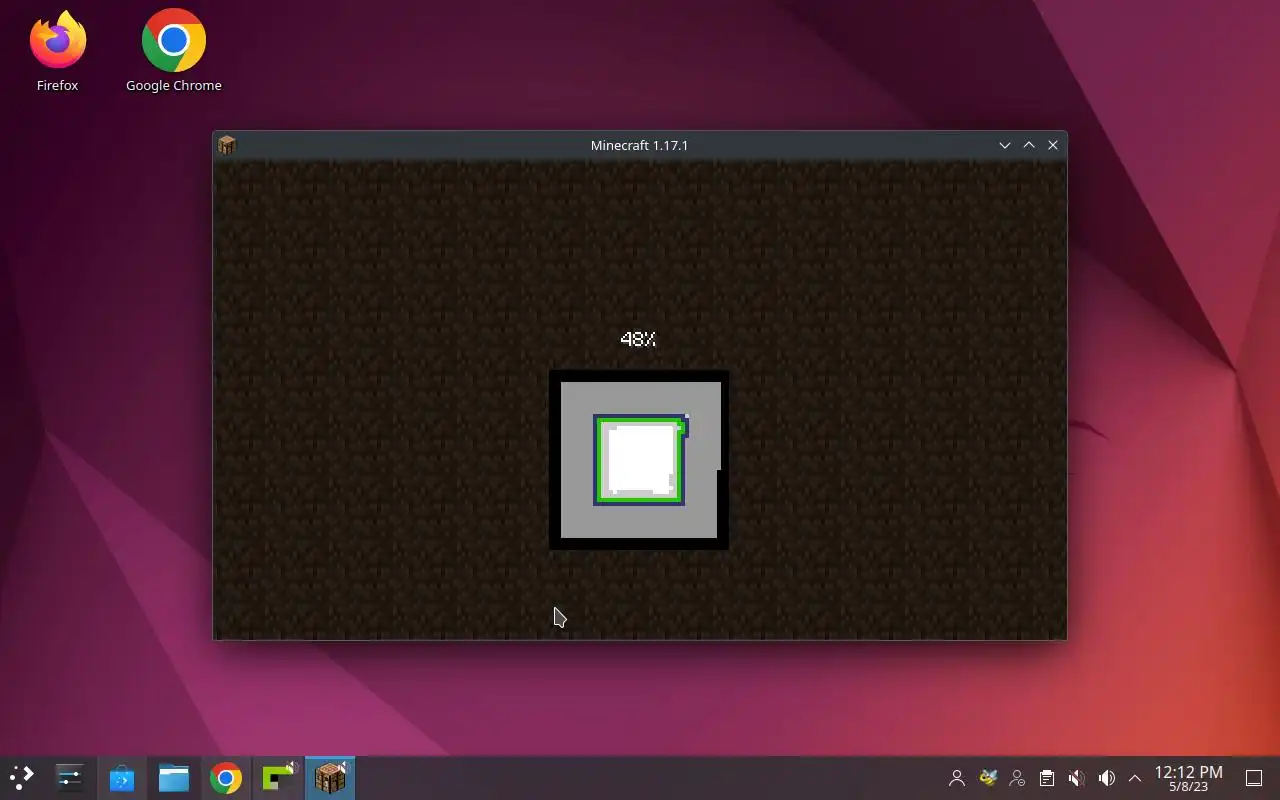This screenshot has width=1280, height=800.
Task: Click the muted microphone tray icon
Action: pyautogui.click(x=1077, y=778)
